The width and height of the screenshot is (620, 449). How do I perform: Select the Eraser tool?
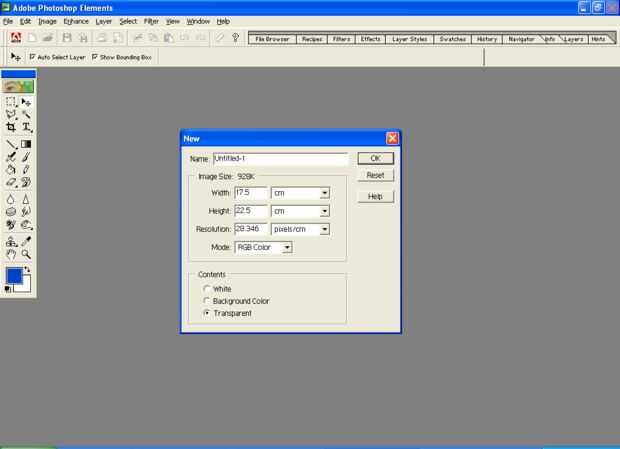(x=11, y=182)
